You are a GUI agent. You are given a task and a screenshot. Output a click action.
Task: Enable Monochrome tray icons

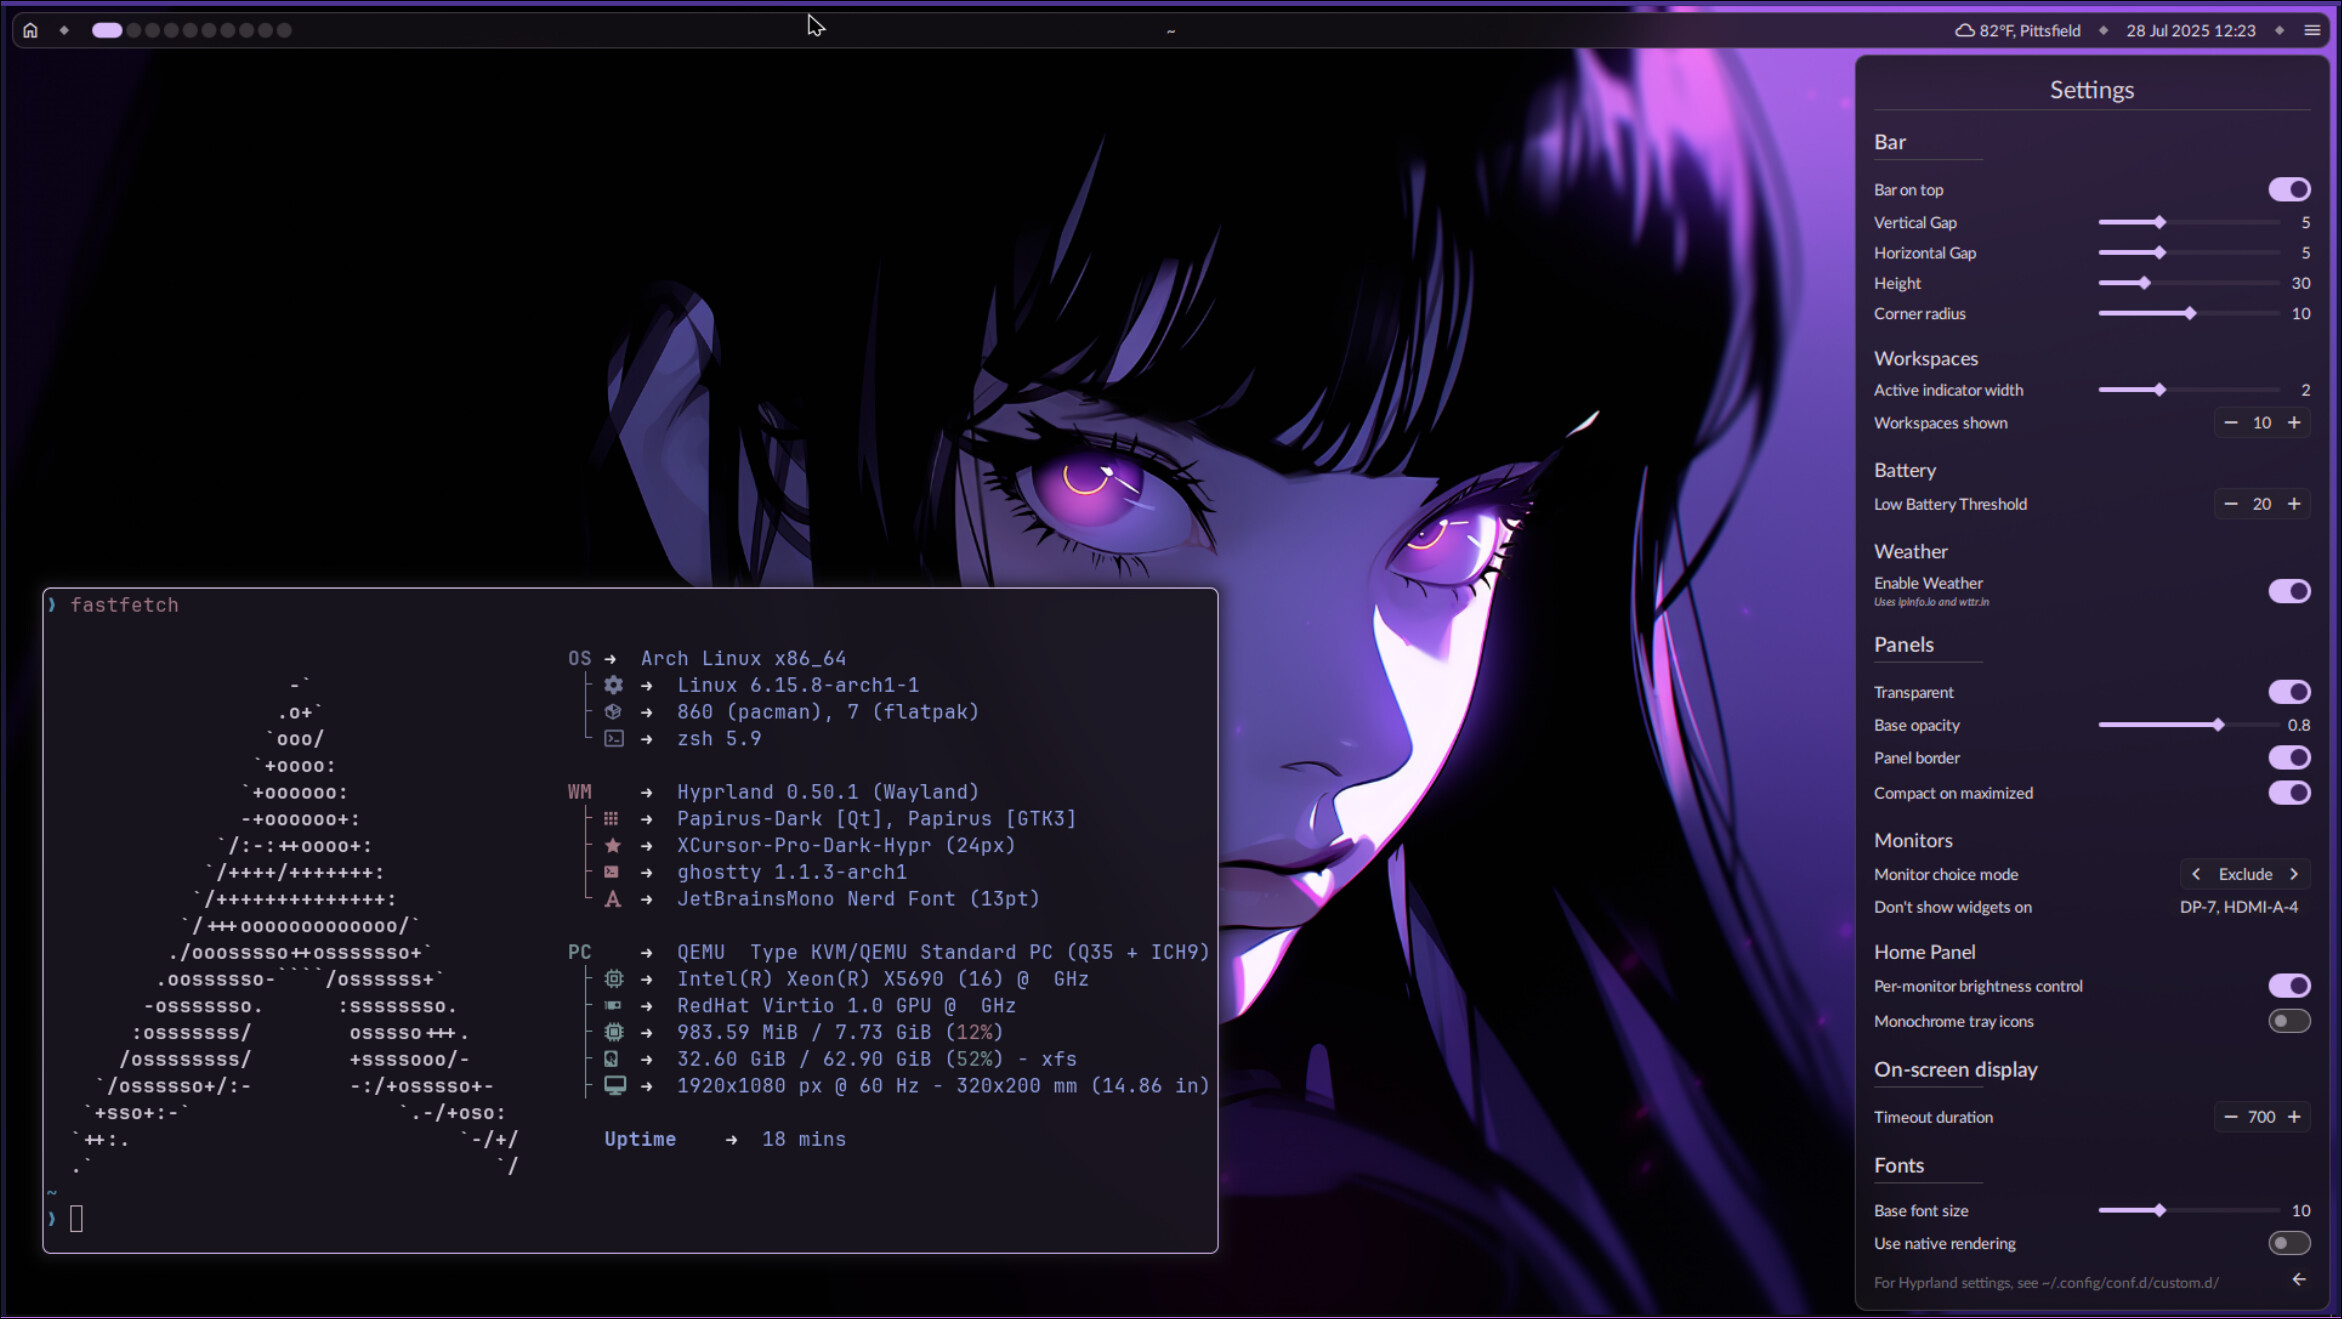point(2289,1021)
